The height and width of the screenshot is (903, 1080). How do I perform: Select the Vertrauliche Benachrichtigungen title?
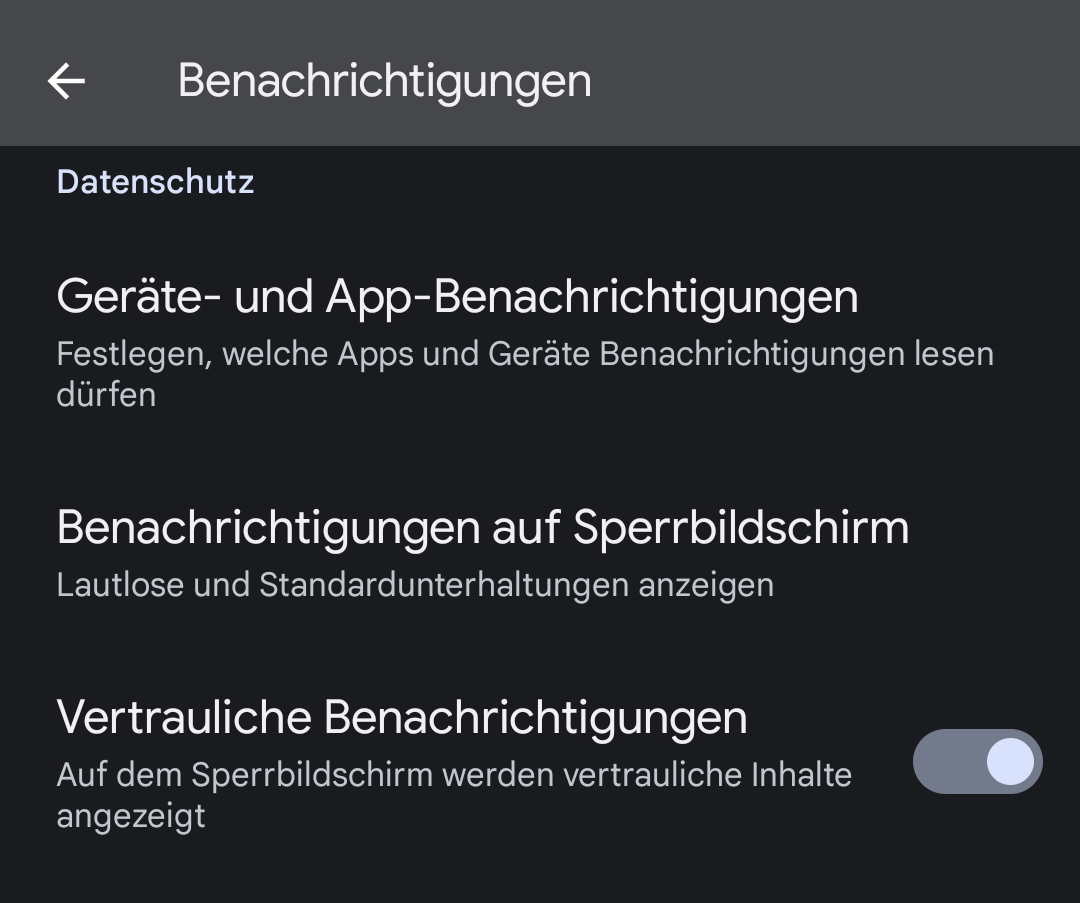401,717
